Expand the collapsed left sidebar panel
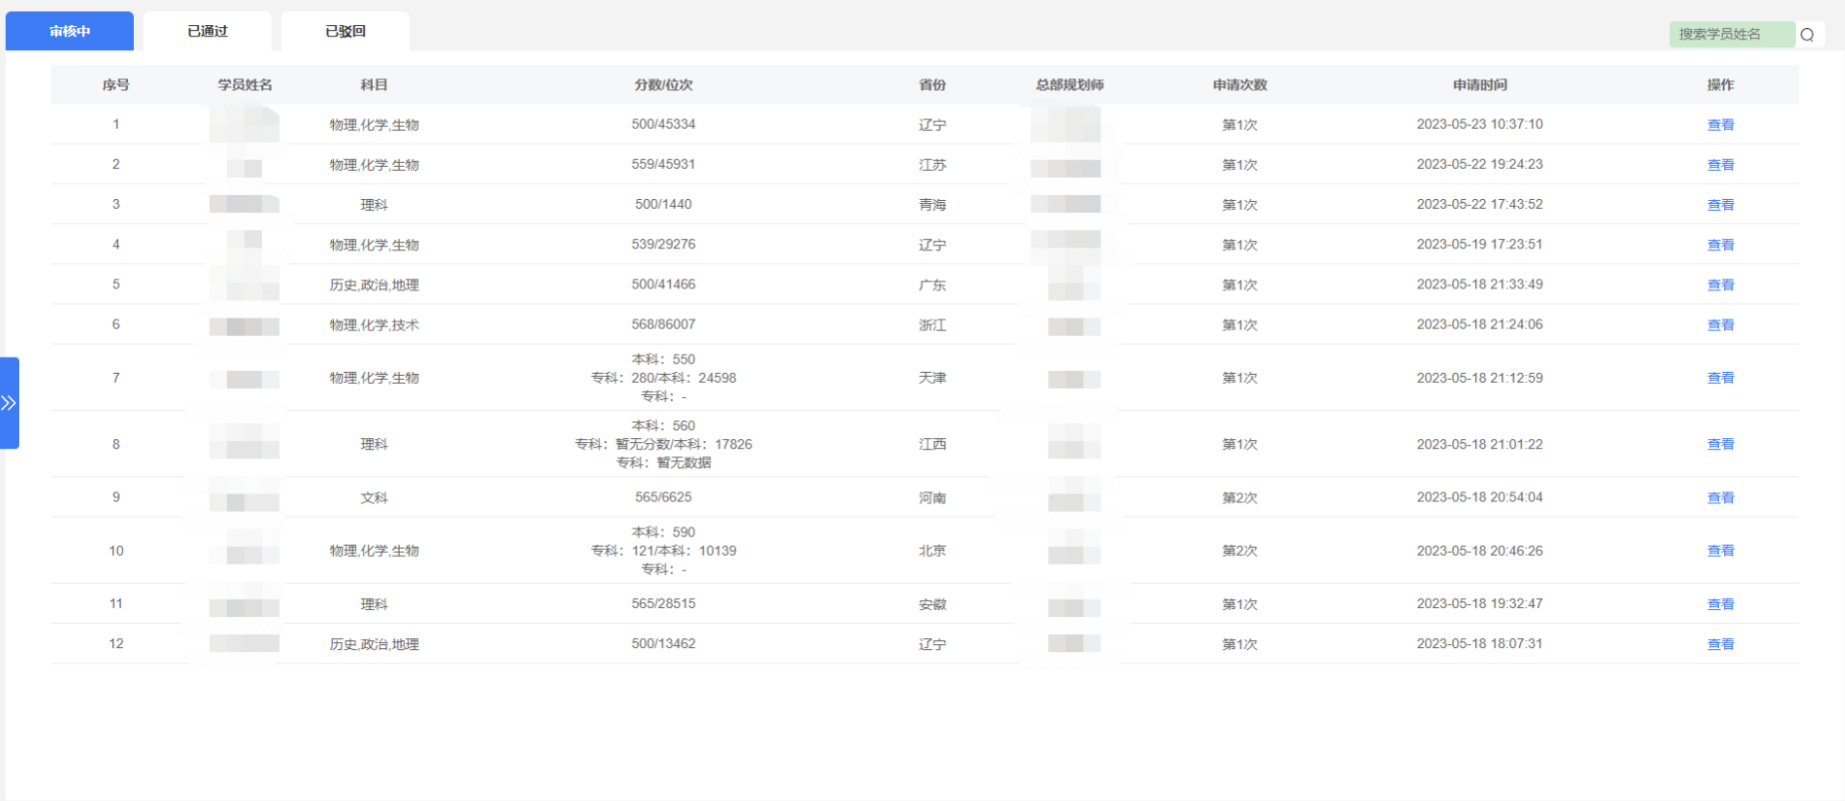 9,403
